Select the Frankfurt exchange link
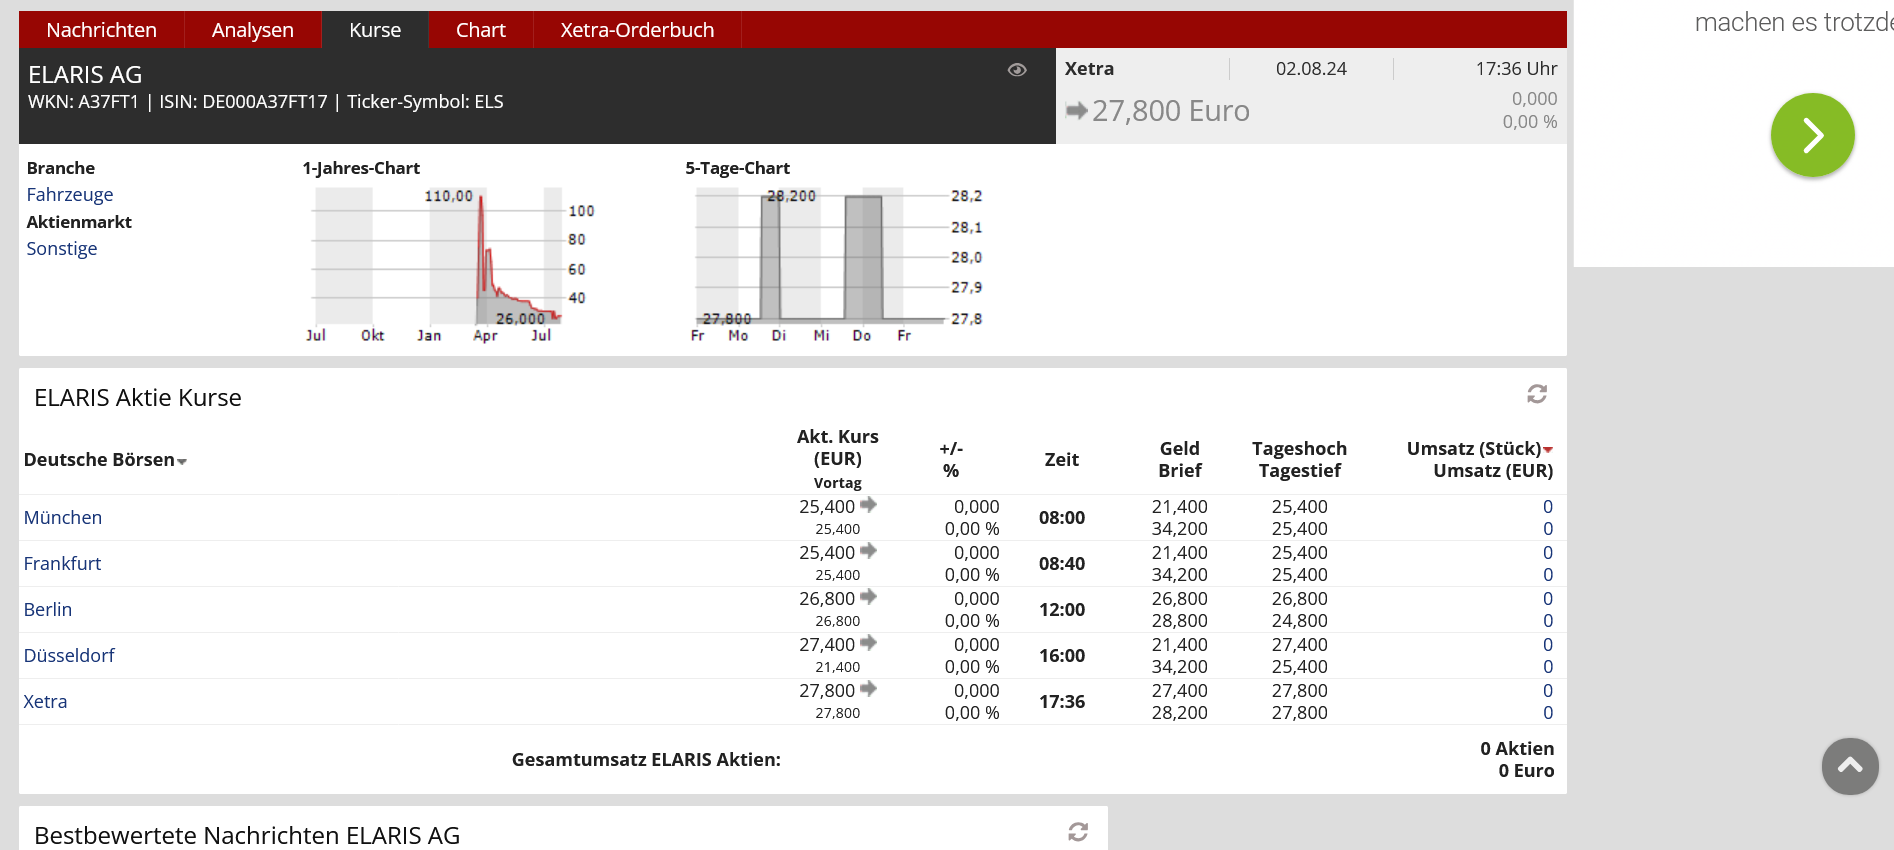The image size is (1894, 850). 62,564
